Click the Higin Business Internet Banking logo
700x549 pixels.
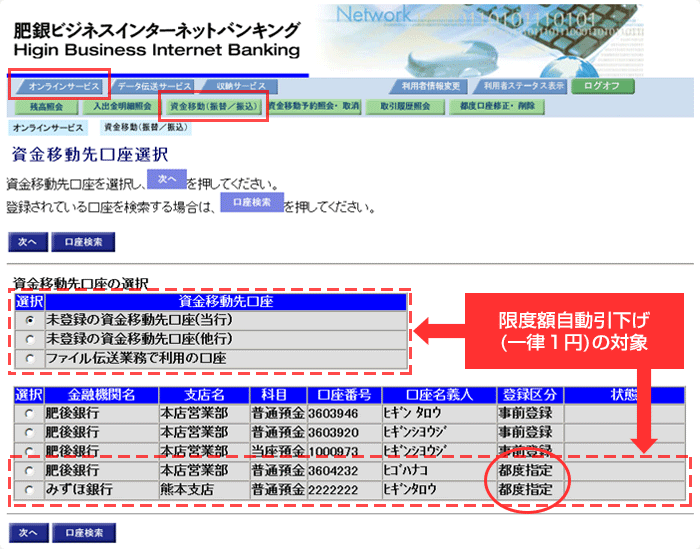[x=156, y=40]
